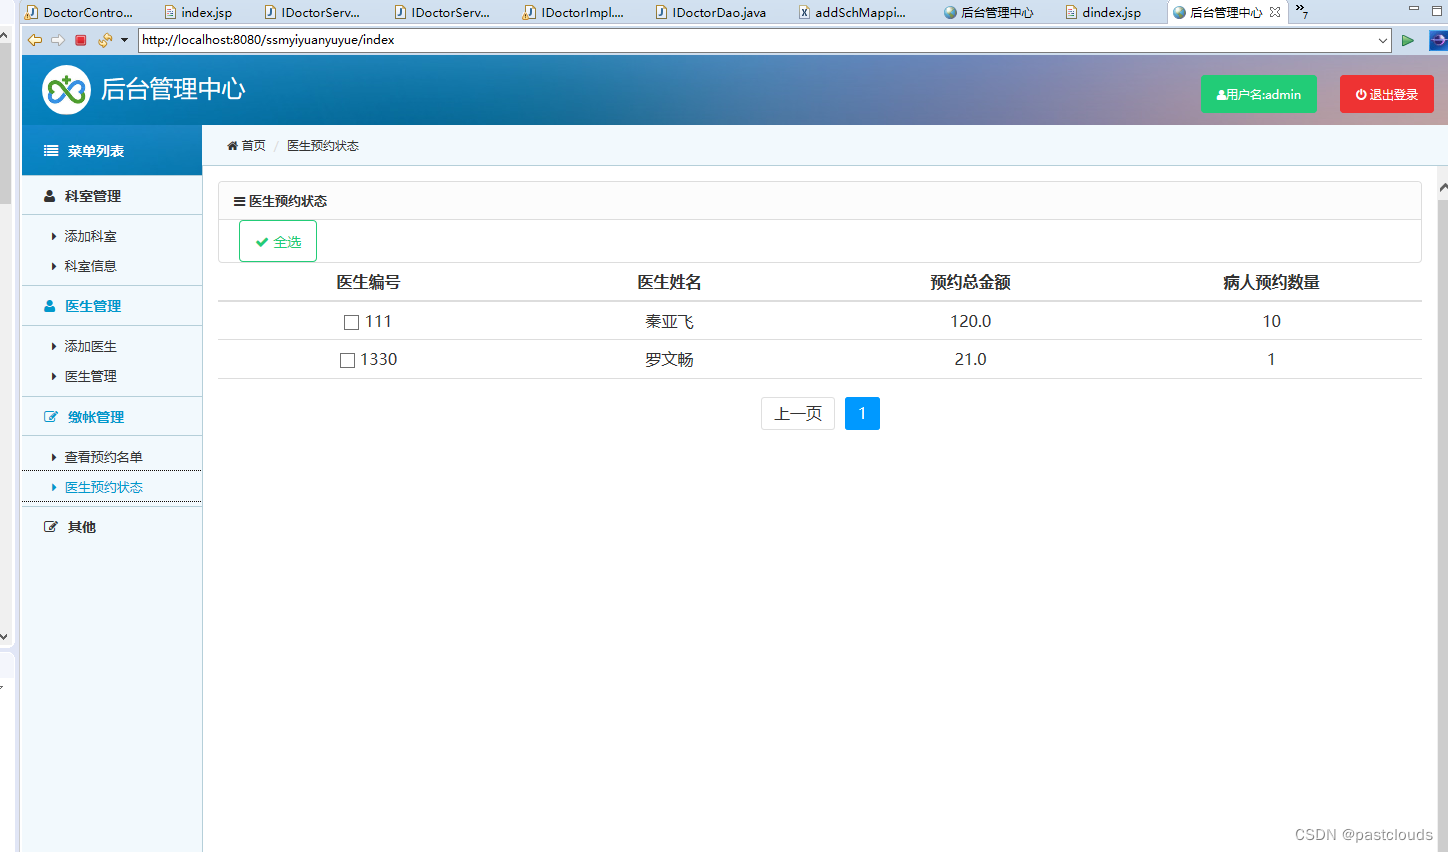Screen dimensions: 1448x852
Task: Click the left pane scrollbar down arrow
Action: [4, 636]
